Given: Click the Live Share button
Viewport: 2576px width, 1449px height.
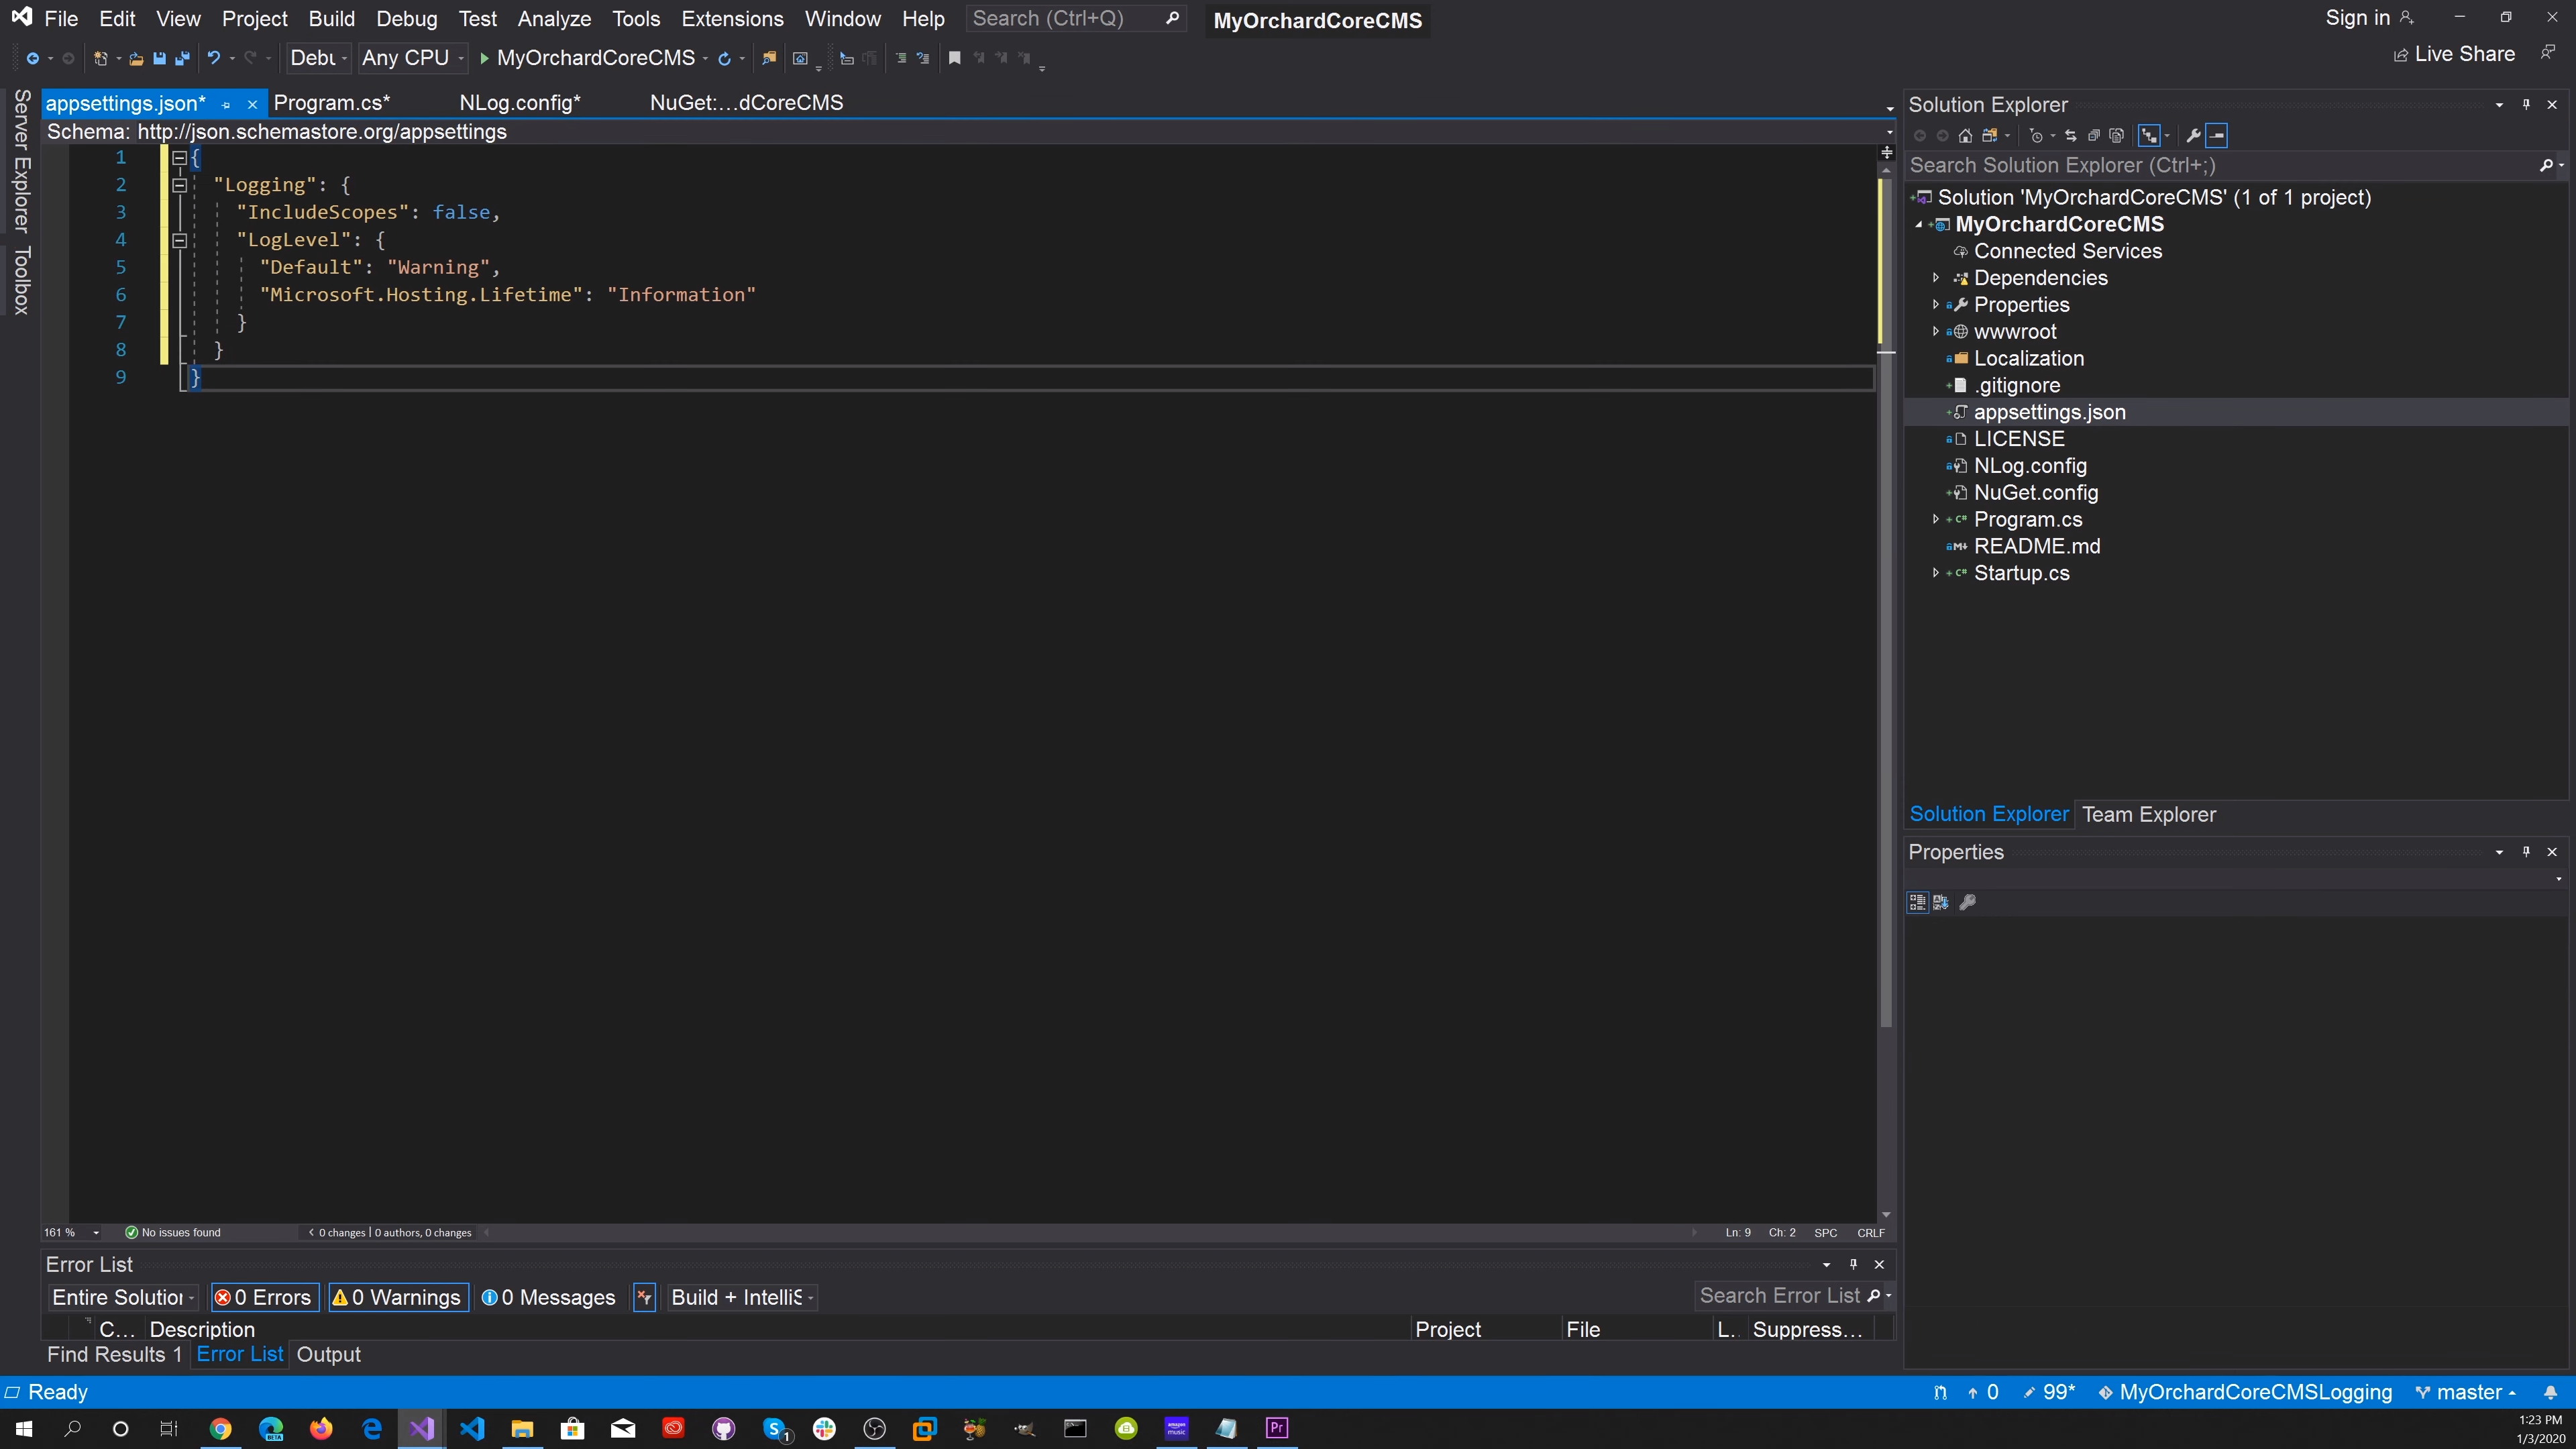Looking at the screenshot, I should click(x=2454, y=54).
